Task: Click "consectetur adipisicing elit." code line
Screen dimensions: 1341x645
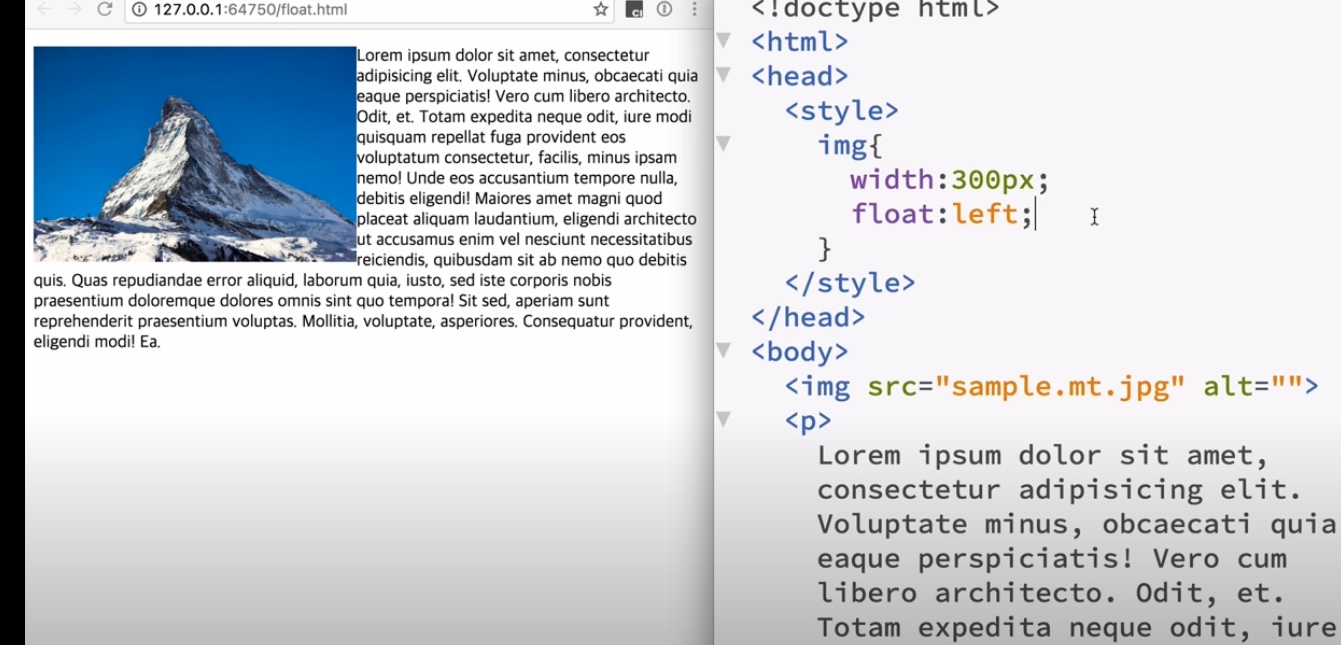Action: click(1060, 490)
